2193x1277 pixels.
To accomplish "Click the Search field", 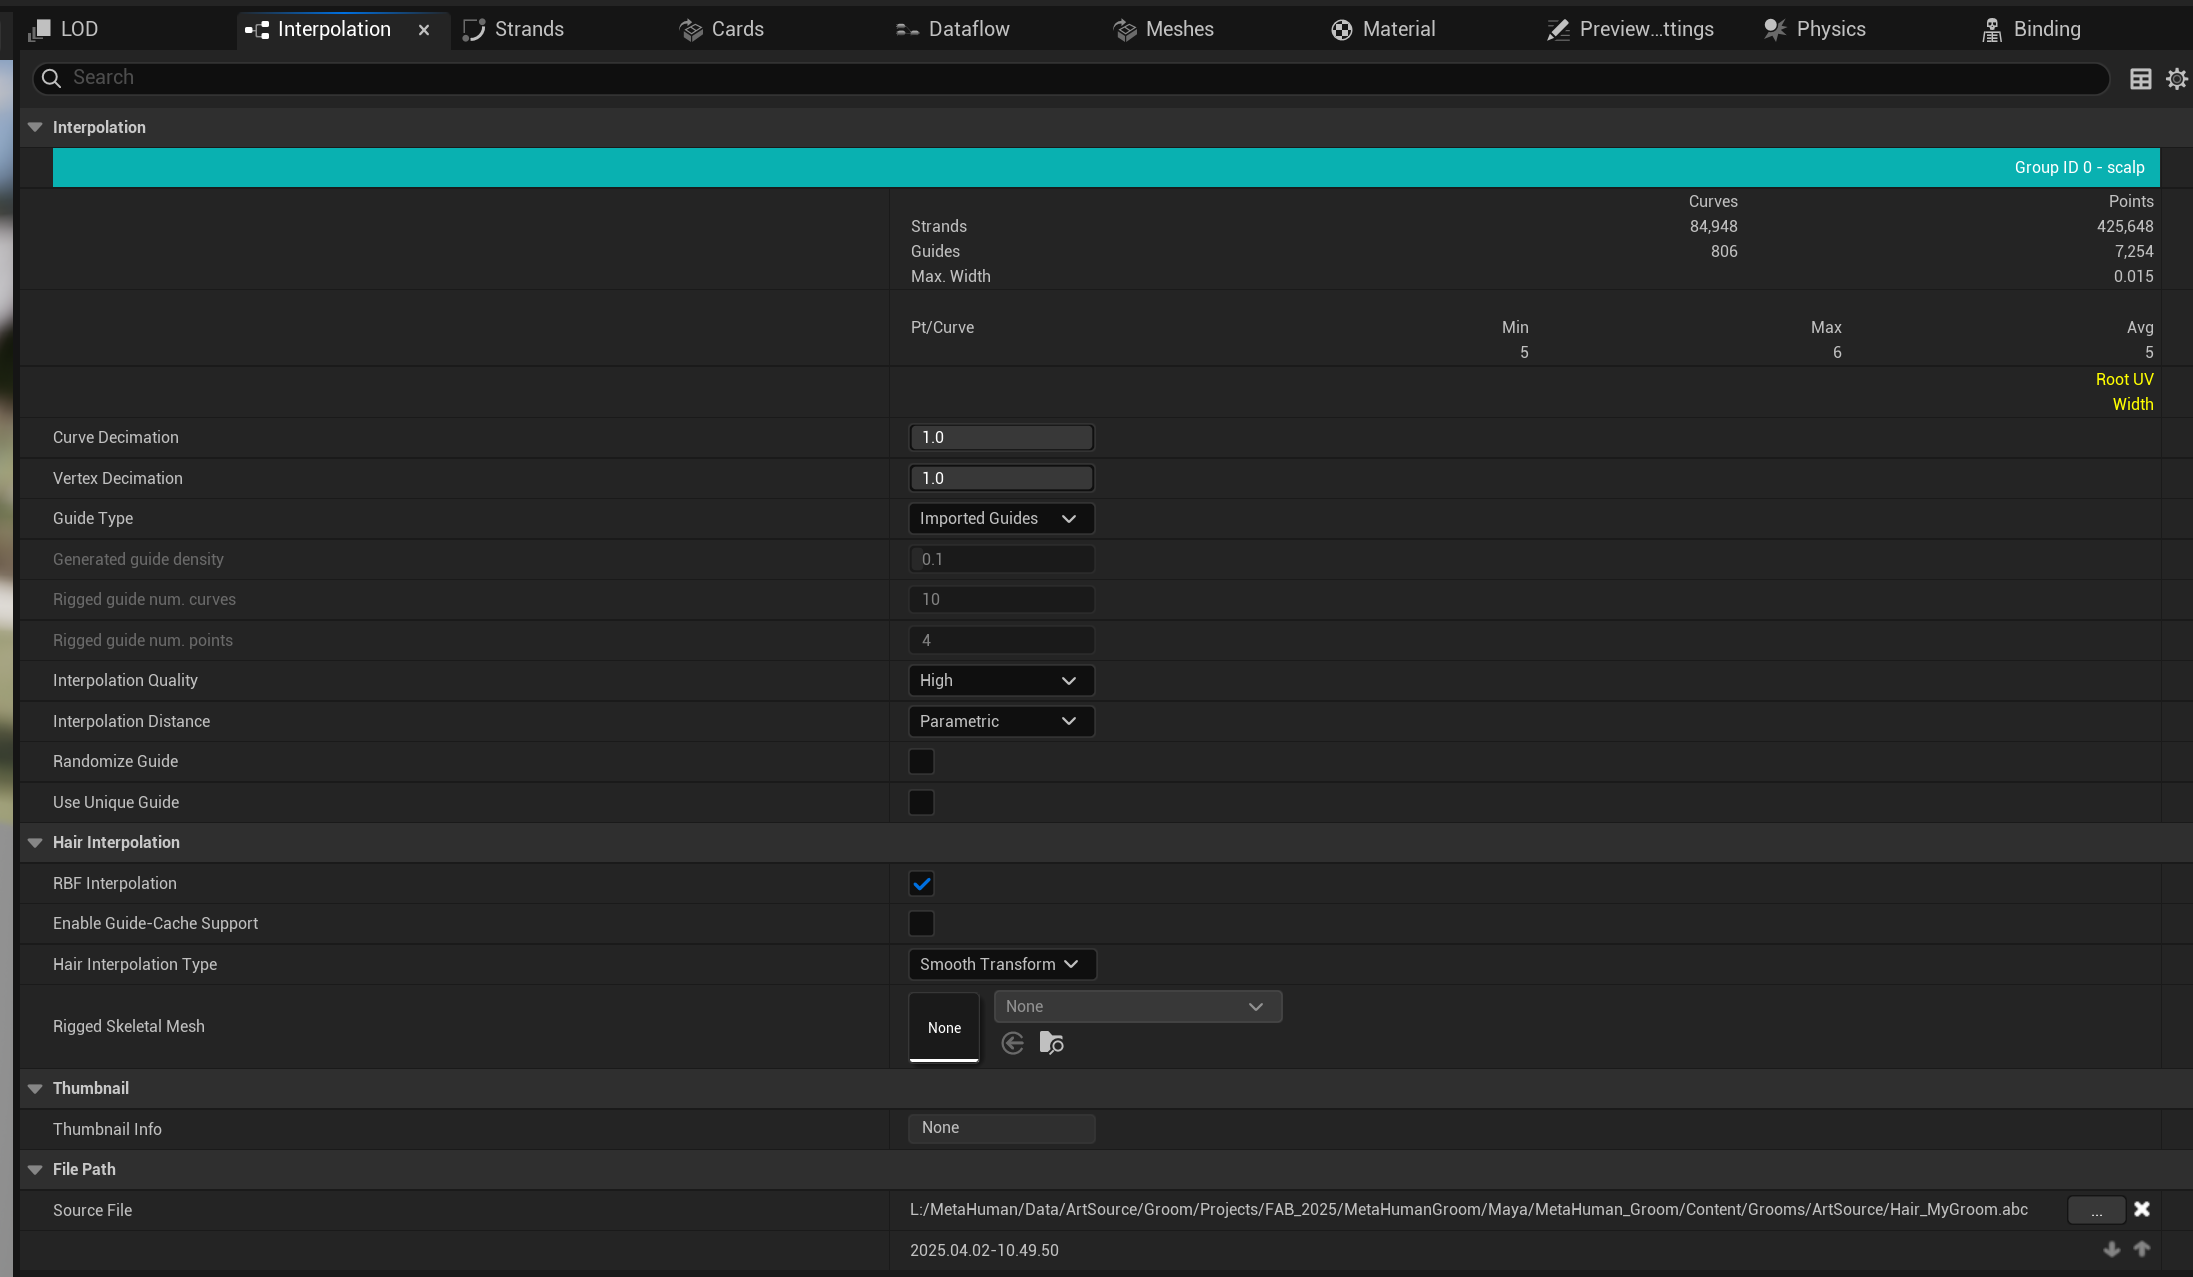I will pyautogui.click(x=1071, y=78).
